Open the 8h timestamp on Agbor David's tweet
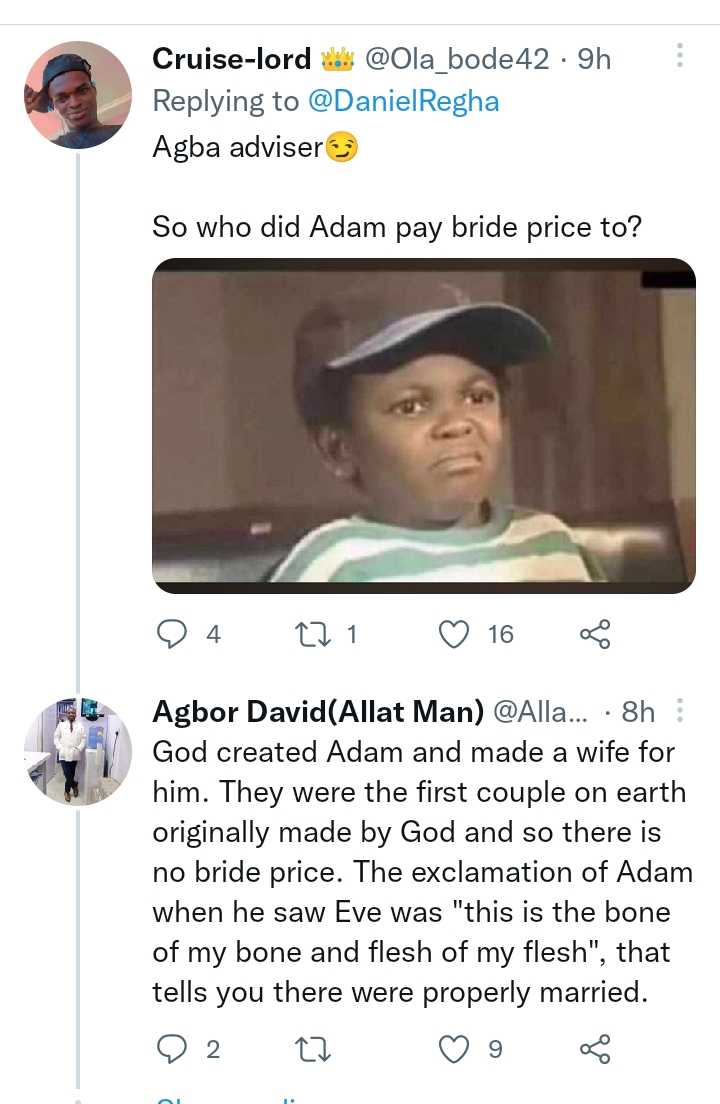Viewport: 720px width, 1104px height. coord(638,711)
